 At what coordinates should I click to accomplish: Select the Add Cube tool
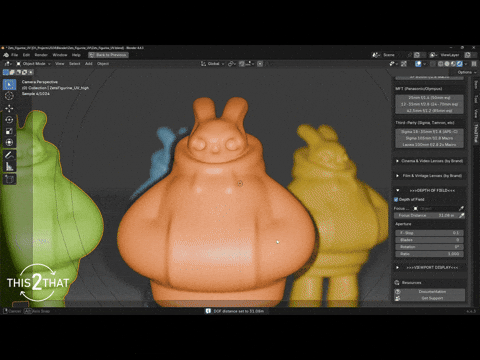click(9, 179)
